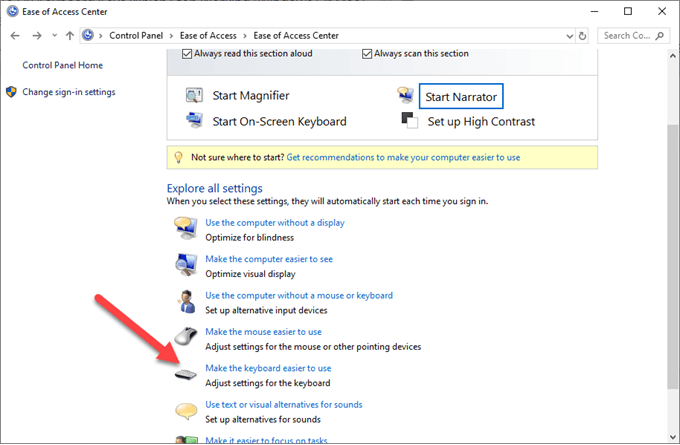
Task: Click the keyboard icon beside keyboard settings
Action: tap(186, 375)
